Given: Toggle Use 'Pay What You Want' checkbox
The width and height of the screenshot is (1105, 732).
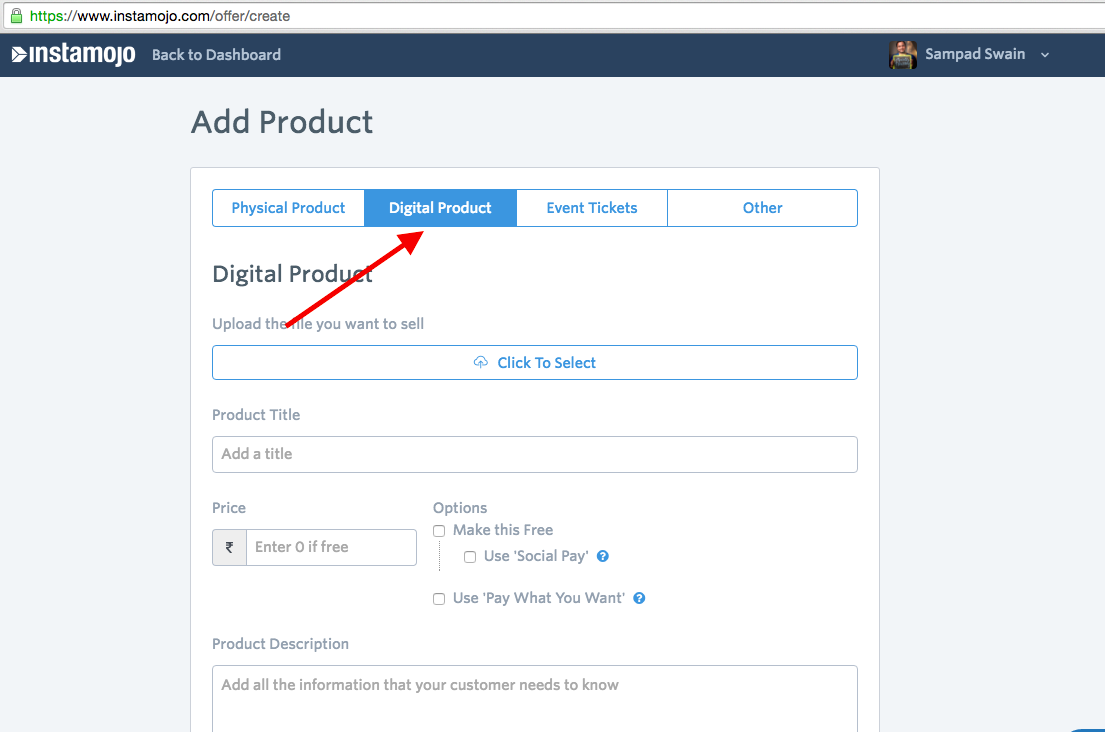Looking at the screenshot, I should point(439,599).
